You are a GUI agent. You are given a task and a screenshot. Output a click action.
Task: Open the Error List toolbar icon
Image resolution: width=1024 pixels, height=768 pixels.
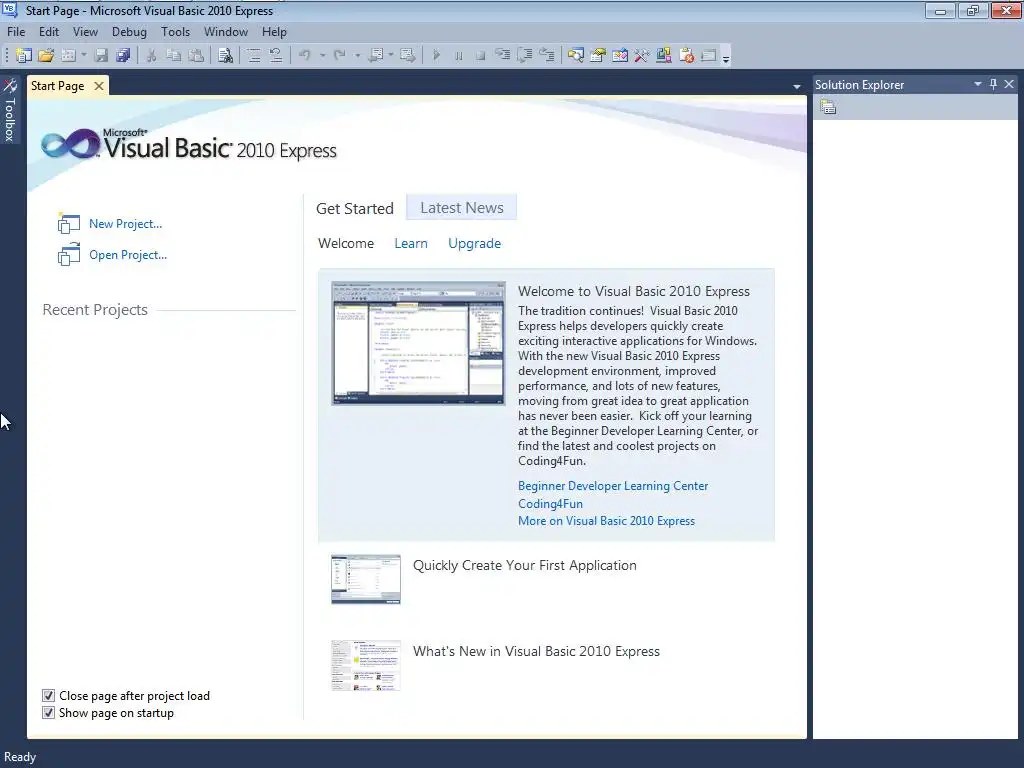pyautogui.click(x=686, y=56)
